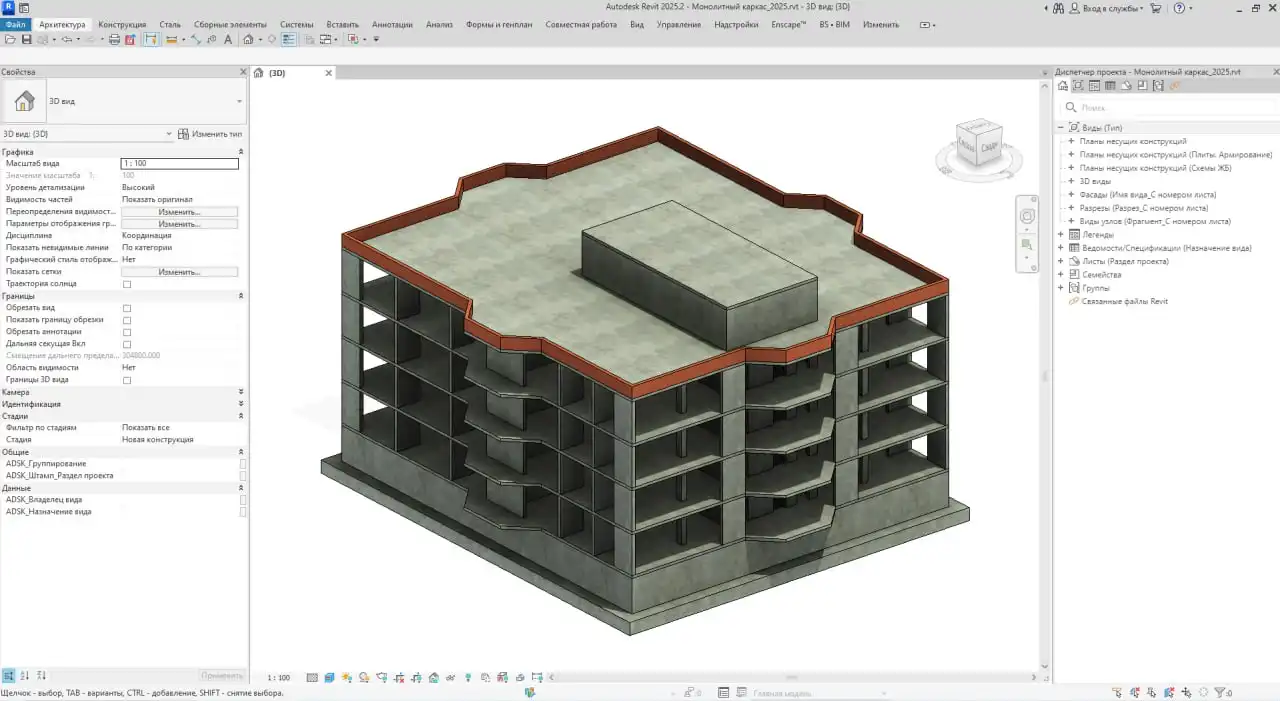Expand the 'Семейства' branch in project browser
This screenshot has height=701, width=1280.
1062,274
